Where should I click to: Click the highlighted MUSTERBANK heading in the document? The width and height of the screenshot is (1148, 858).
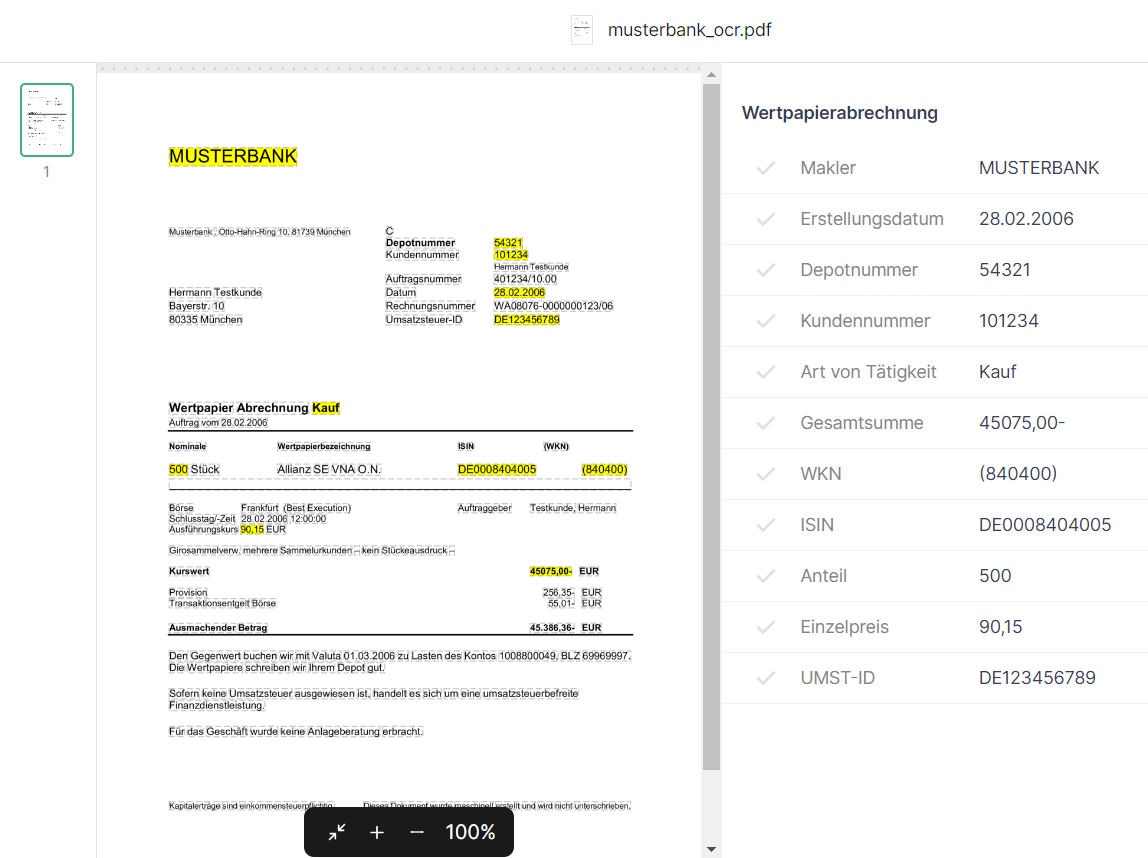coord(233,157)
